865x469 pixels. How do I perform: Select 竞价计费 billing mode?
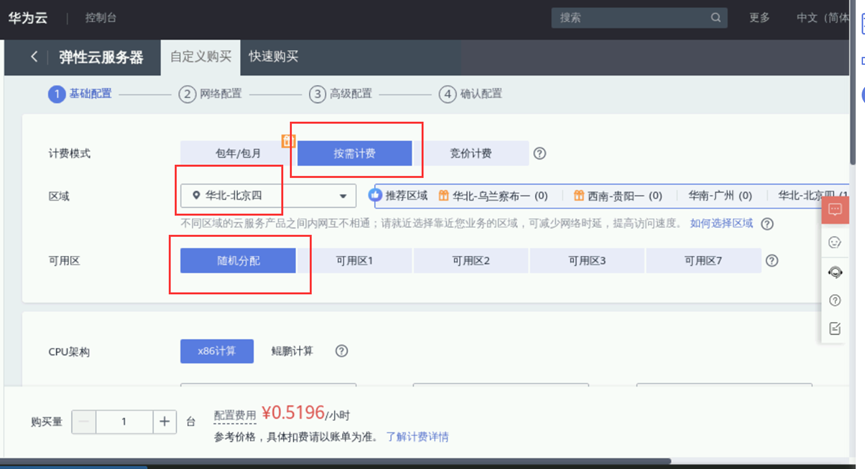(x=471, y=153)
